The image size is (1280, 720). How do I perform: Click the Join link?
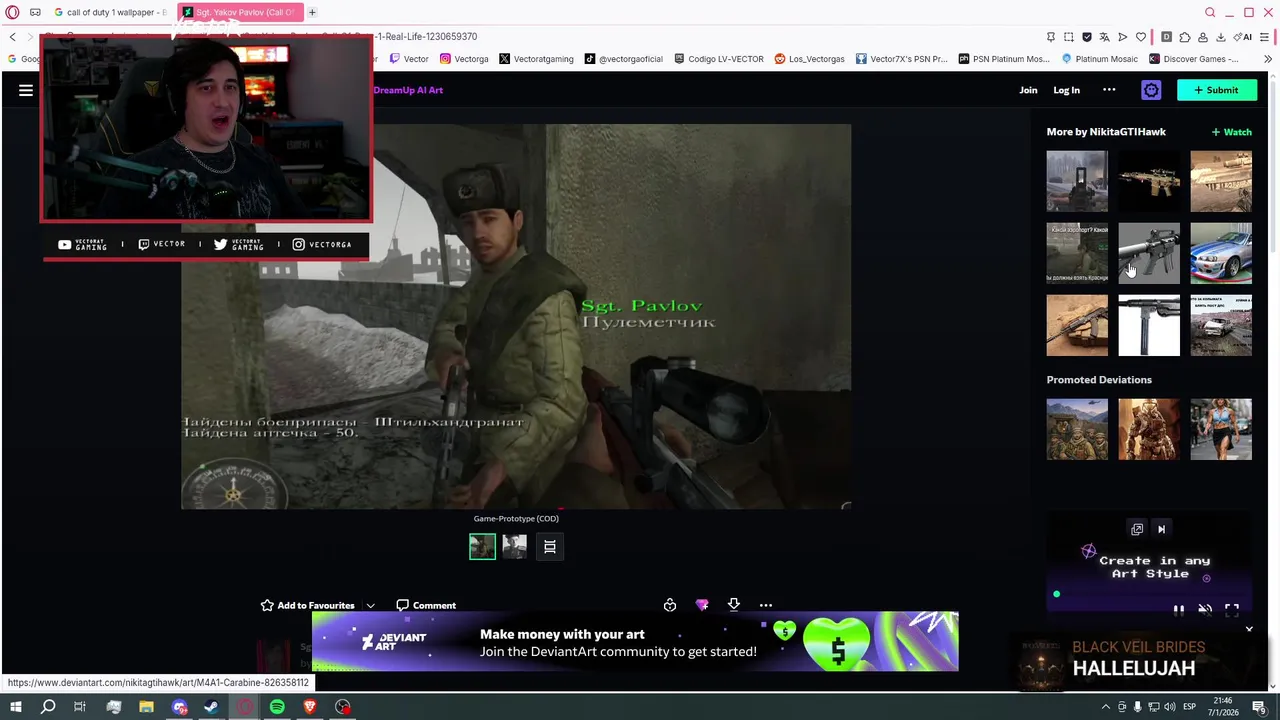1028,90
